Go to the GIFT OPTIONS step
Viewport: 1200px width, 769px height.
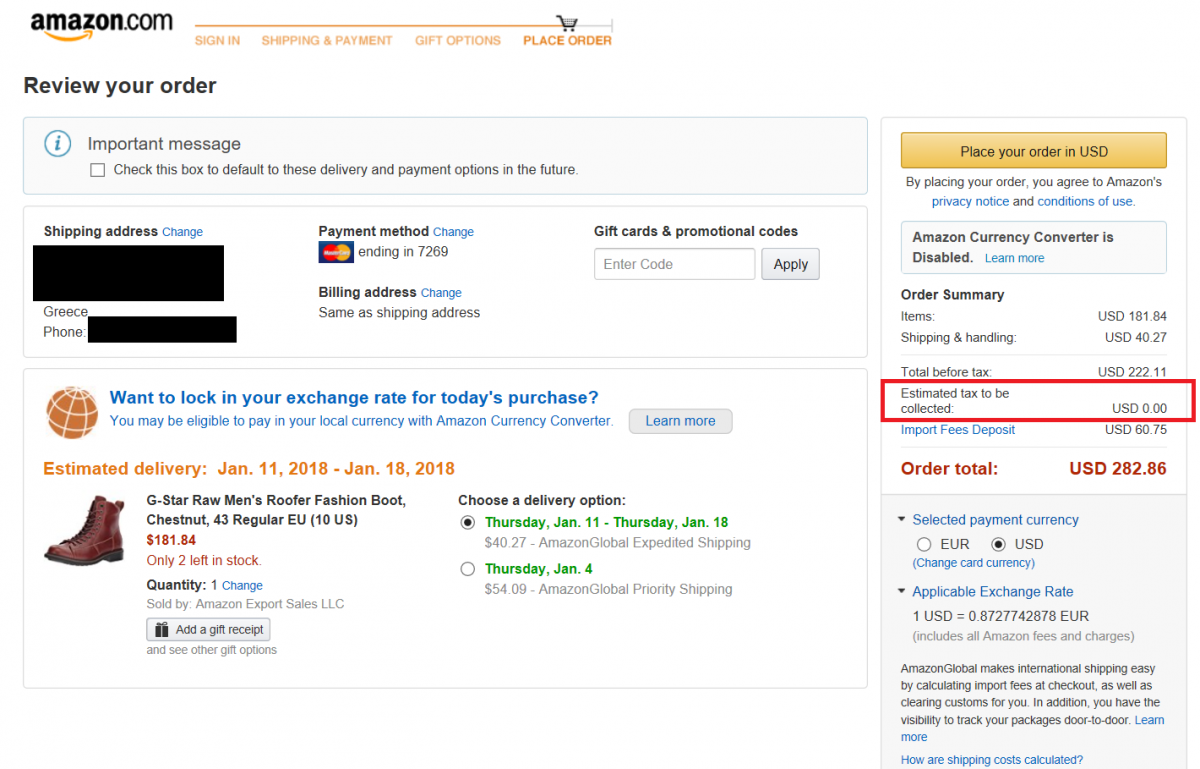(458, 41)
